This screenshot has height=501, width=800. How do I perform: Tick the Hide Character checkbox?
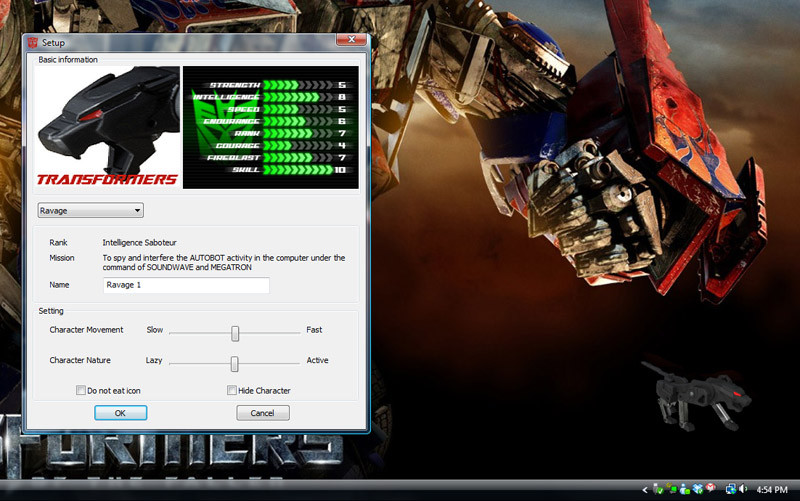click(x=232, y=390)
